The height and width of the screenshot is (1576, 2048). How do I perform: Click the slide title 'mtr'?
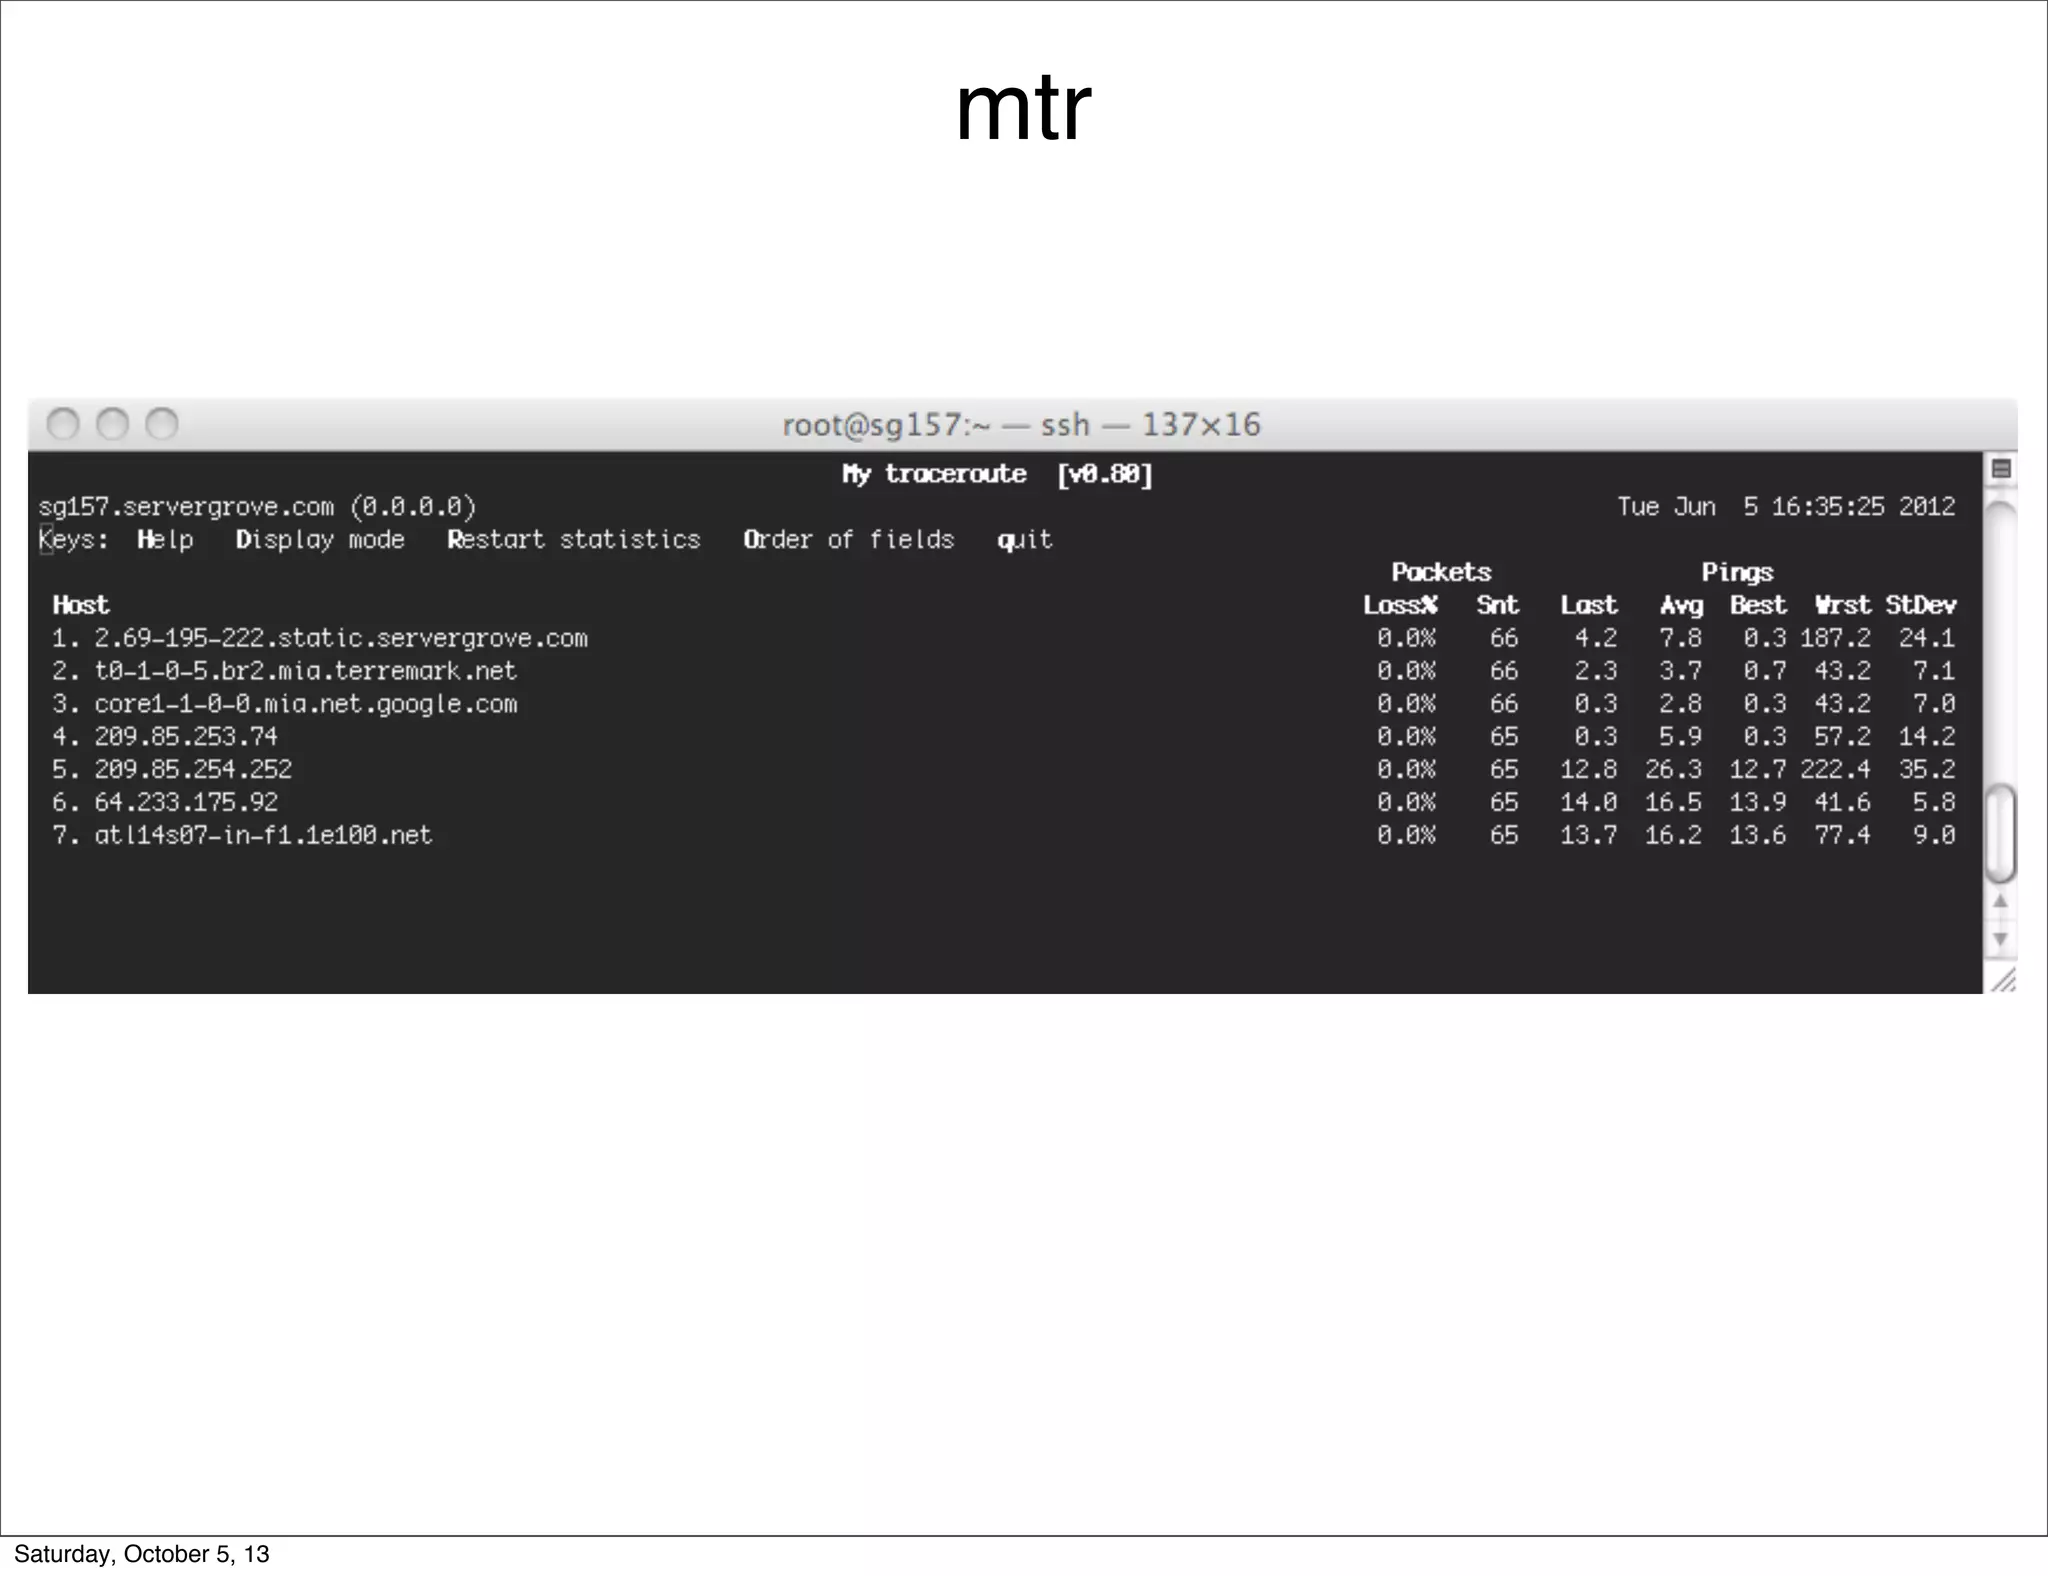(1023, 109)
